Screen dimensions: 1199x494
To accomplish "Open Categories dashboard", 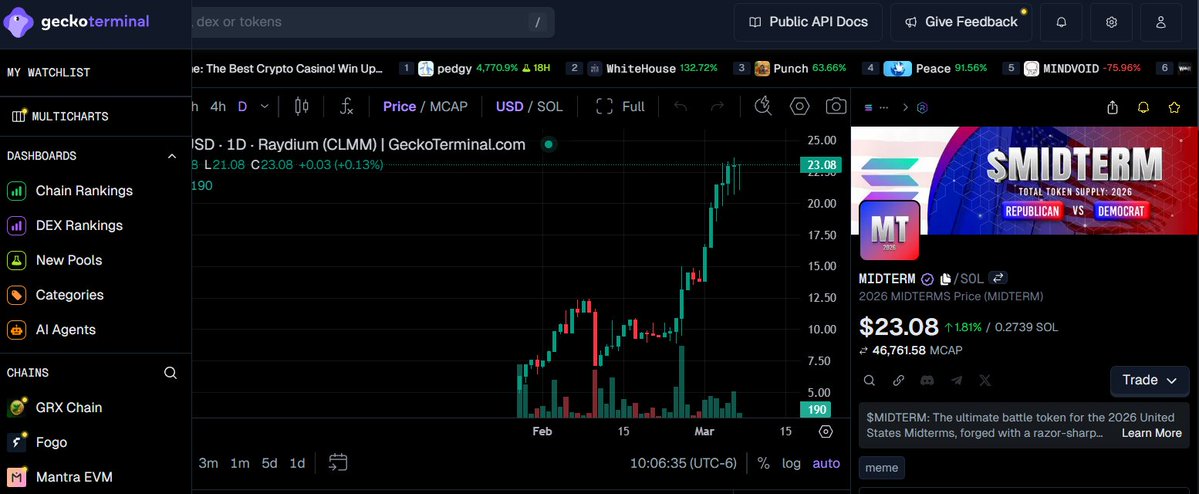I will (70, 294).
